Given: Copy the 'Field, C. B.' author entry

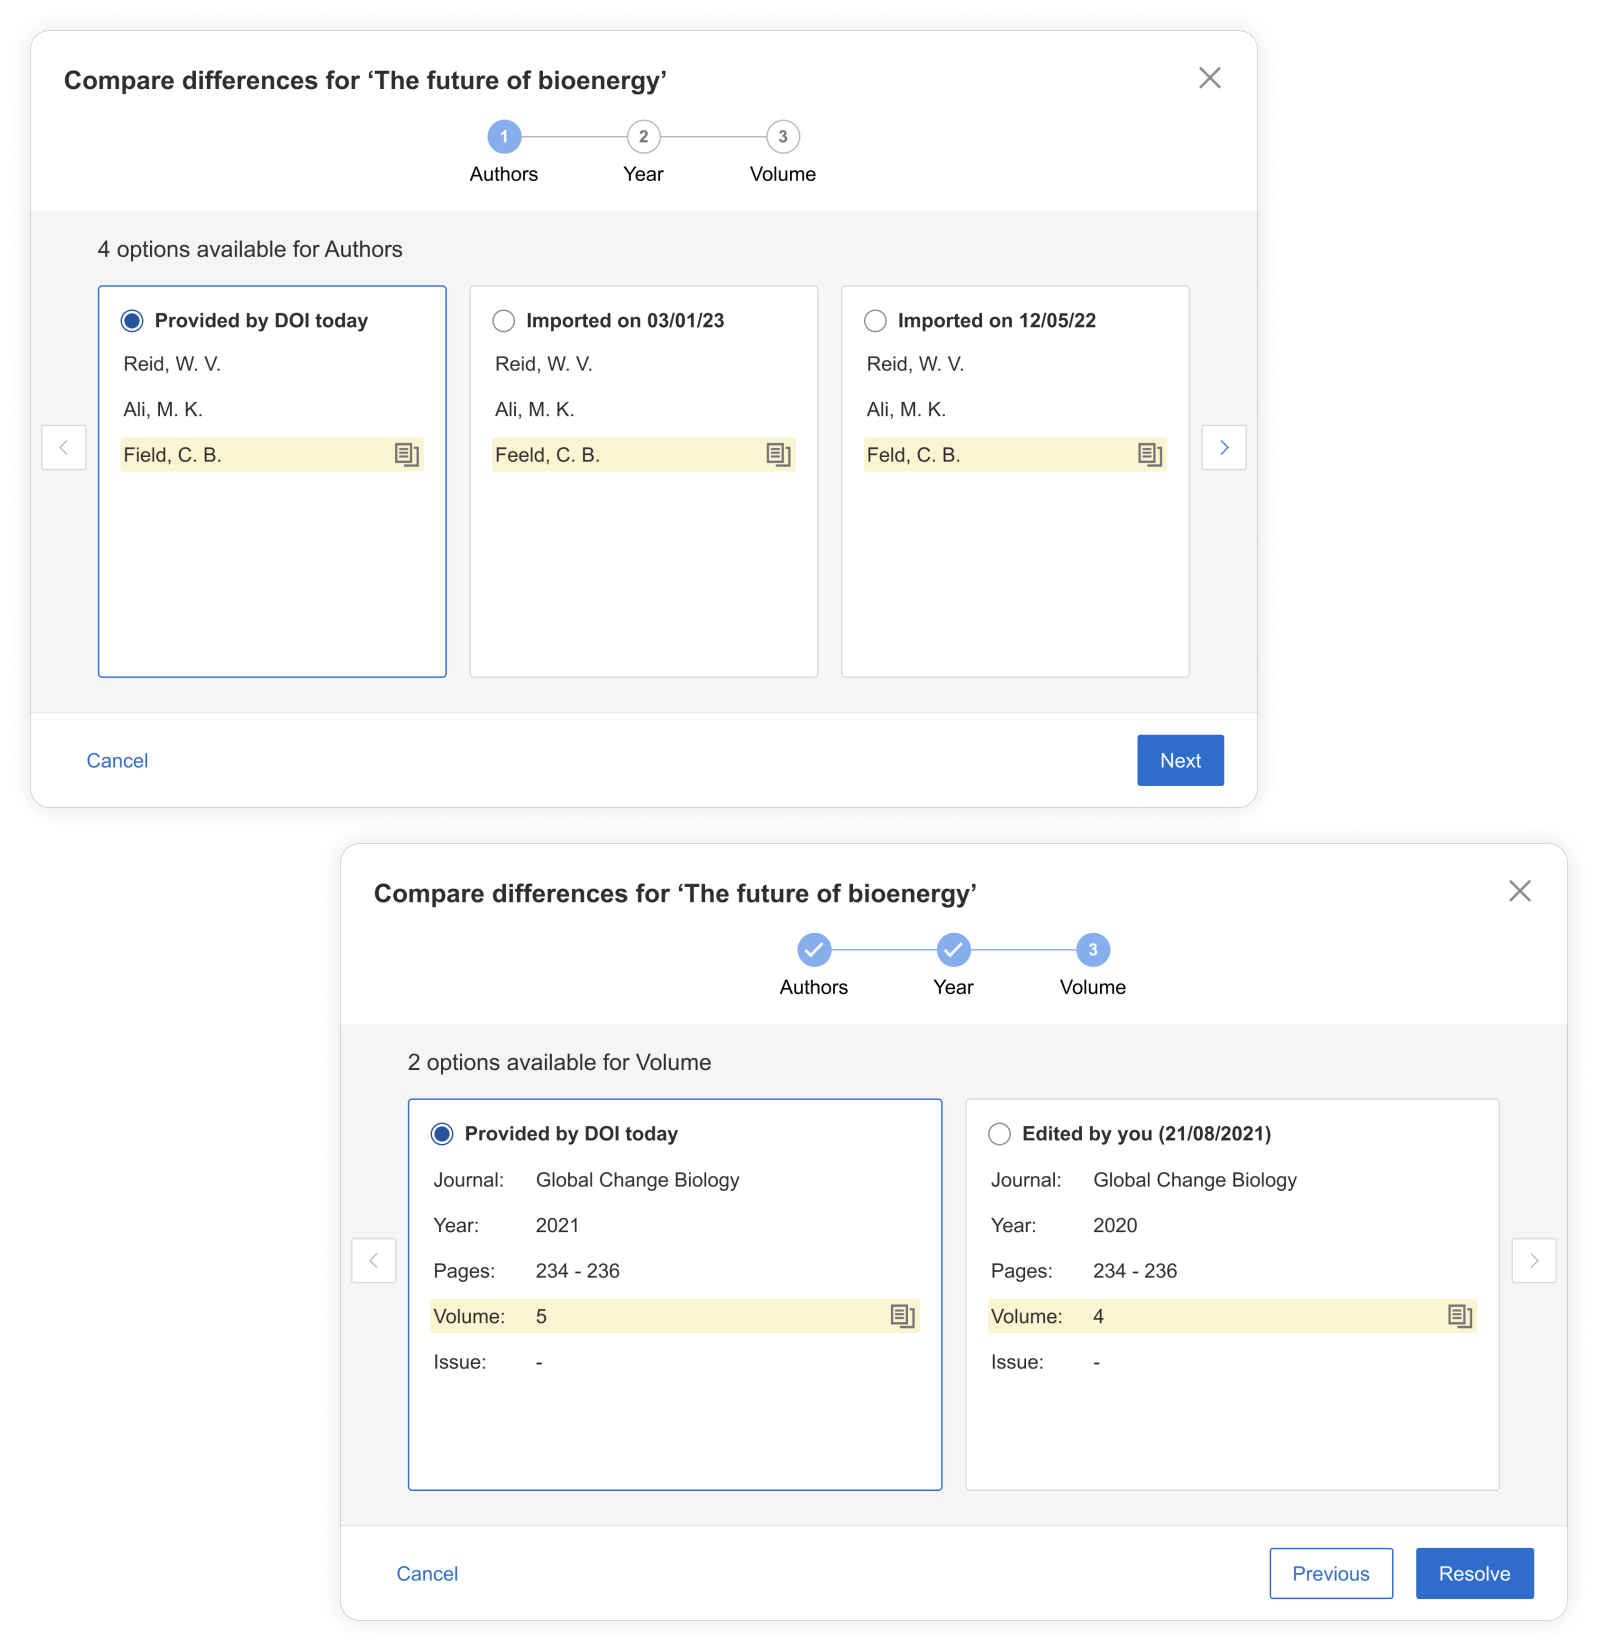Looking at the screenshot, I should (406, 455).
